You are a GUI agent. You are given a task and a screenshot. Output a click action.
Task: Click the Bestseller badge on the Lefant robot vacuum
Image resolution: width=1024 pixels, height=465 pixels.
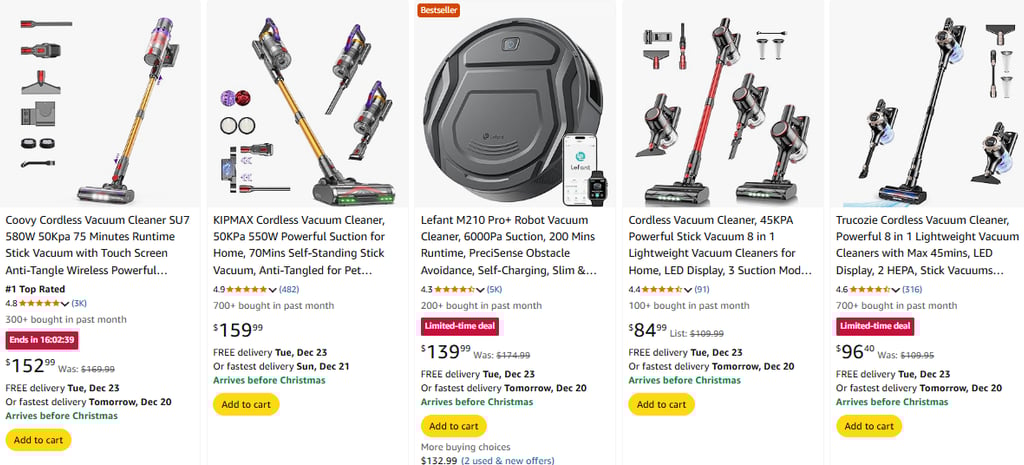(437, 10)
